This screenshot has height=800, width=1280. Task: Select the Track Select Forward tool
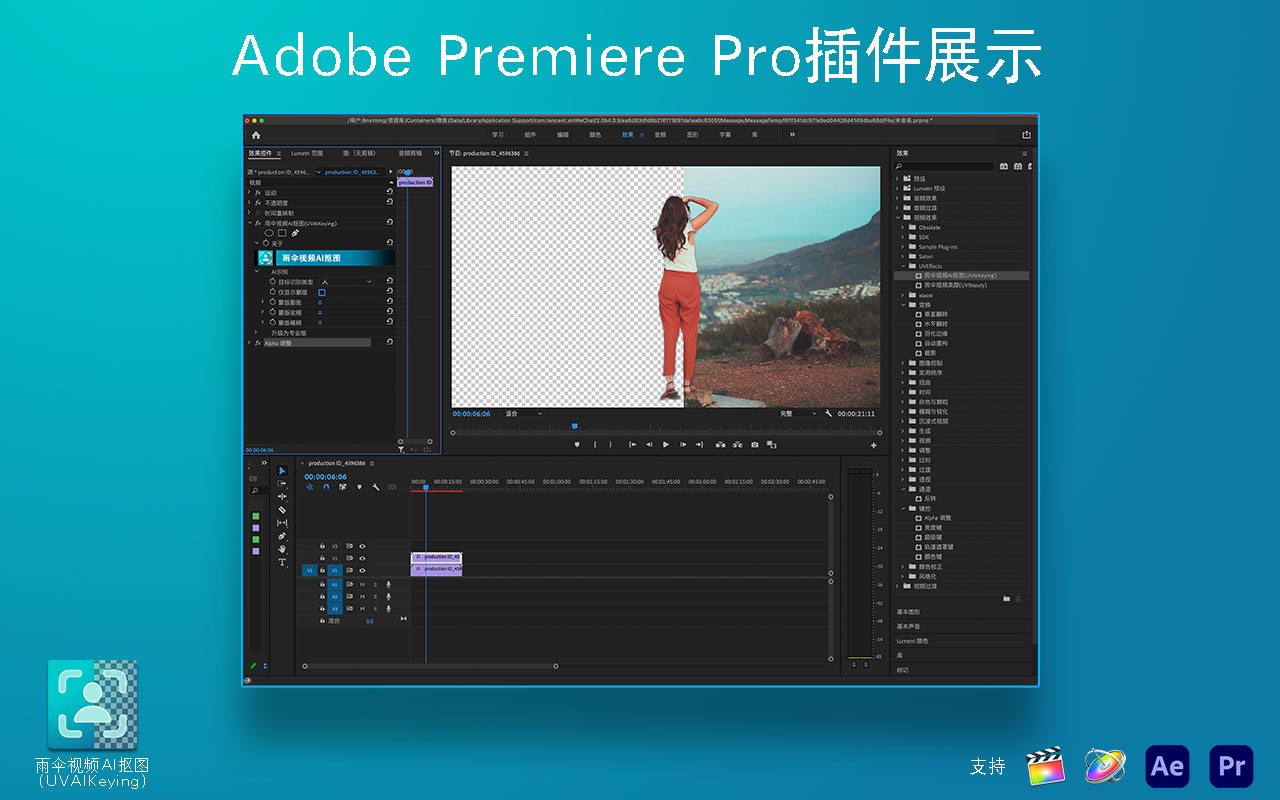coord(282,484)
